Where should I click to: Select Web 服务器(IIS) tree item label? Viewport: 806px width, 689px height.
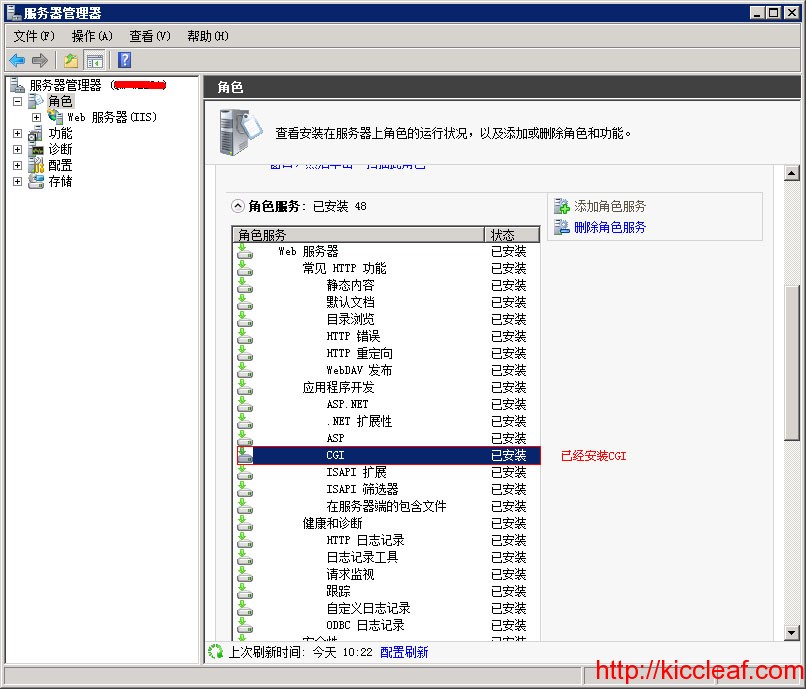(112, 117)
